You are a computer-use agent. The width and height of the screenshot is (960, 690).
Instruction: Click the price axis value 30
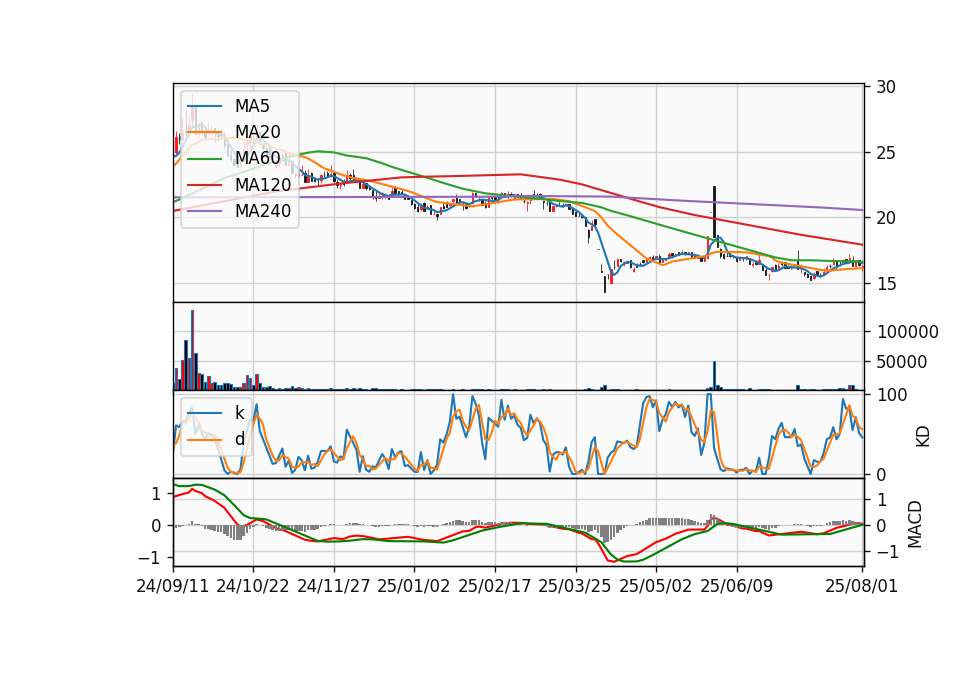click(x=886, y=87)
